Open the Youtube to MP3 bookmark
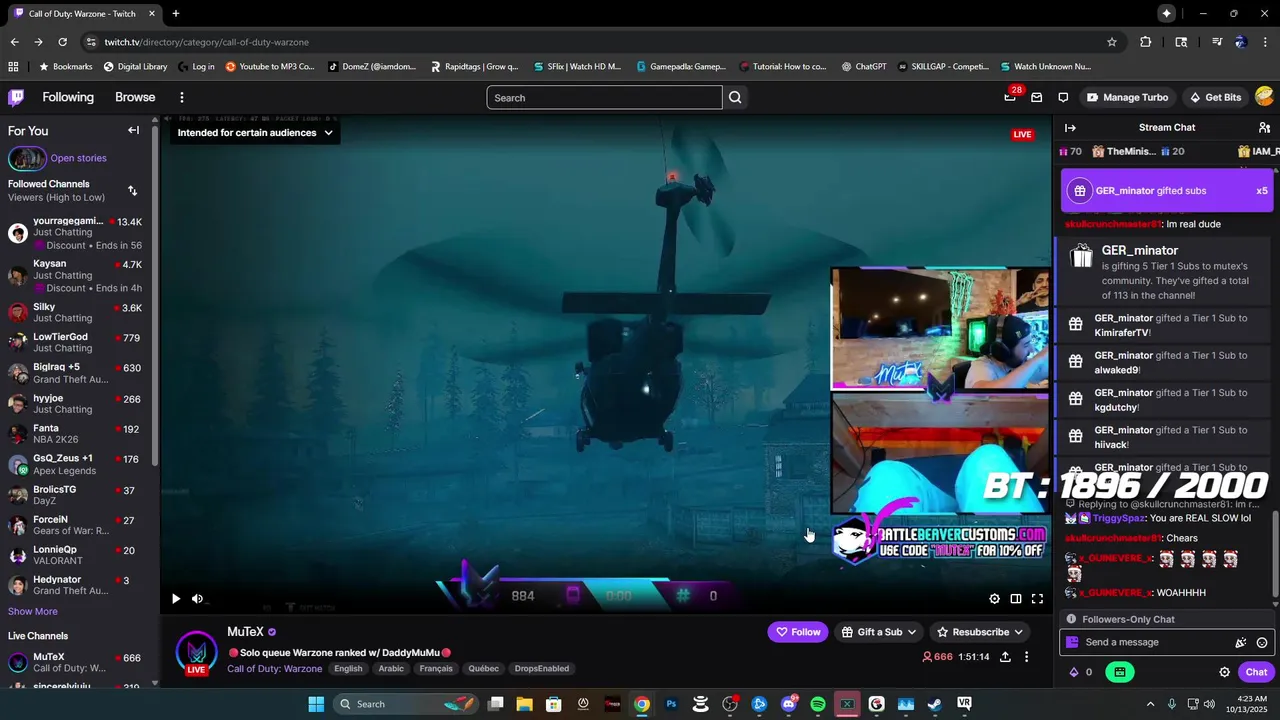1280x720 pixels. tap(270, 67)
